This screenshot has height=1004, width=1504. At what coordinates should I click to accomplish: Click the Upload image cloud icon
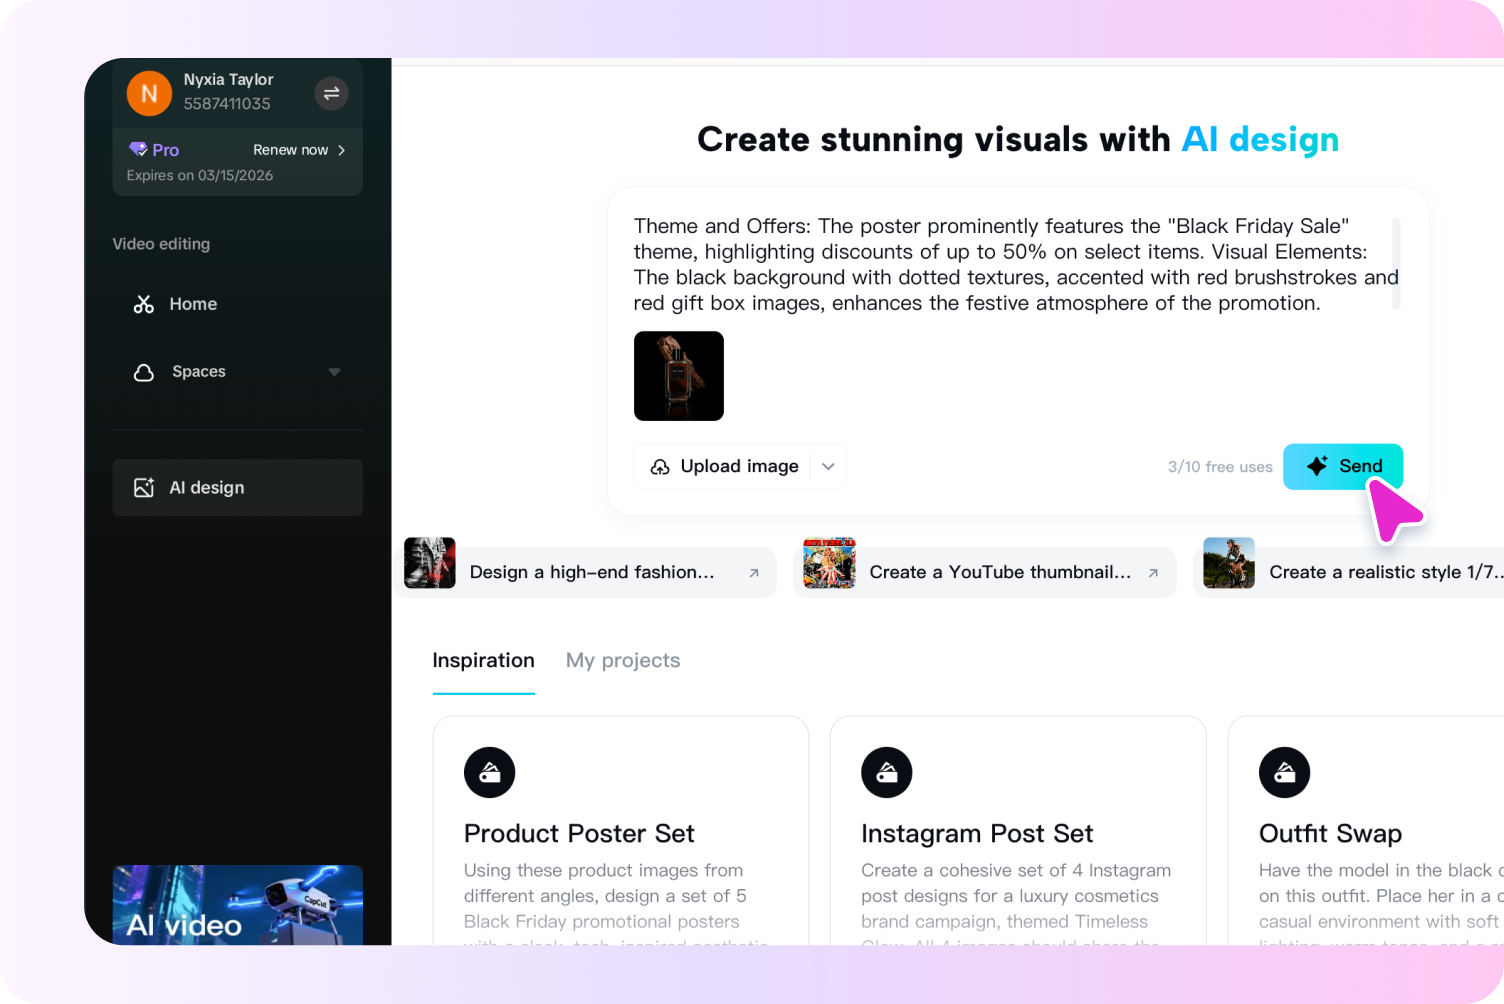pos(661,466)
